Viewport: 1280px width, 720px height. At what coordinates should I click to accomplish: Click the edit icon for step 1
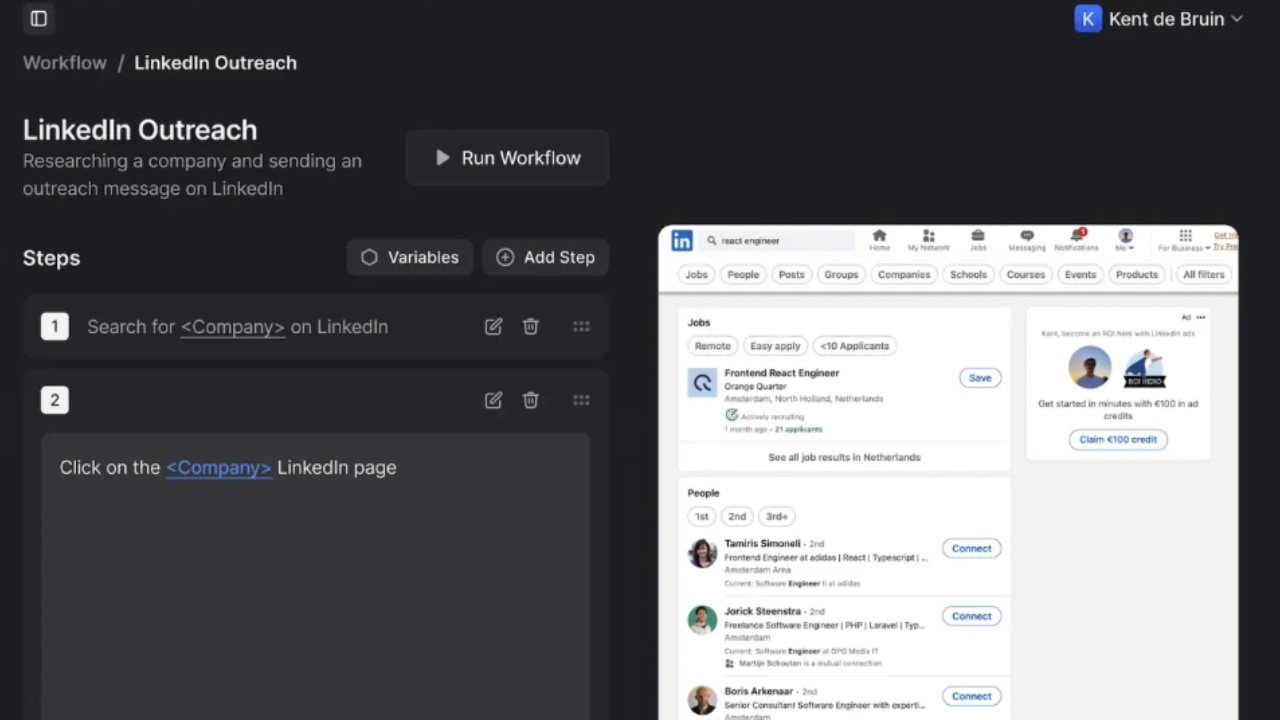coord(493,327)
